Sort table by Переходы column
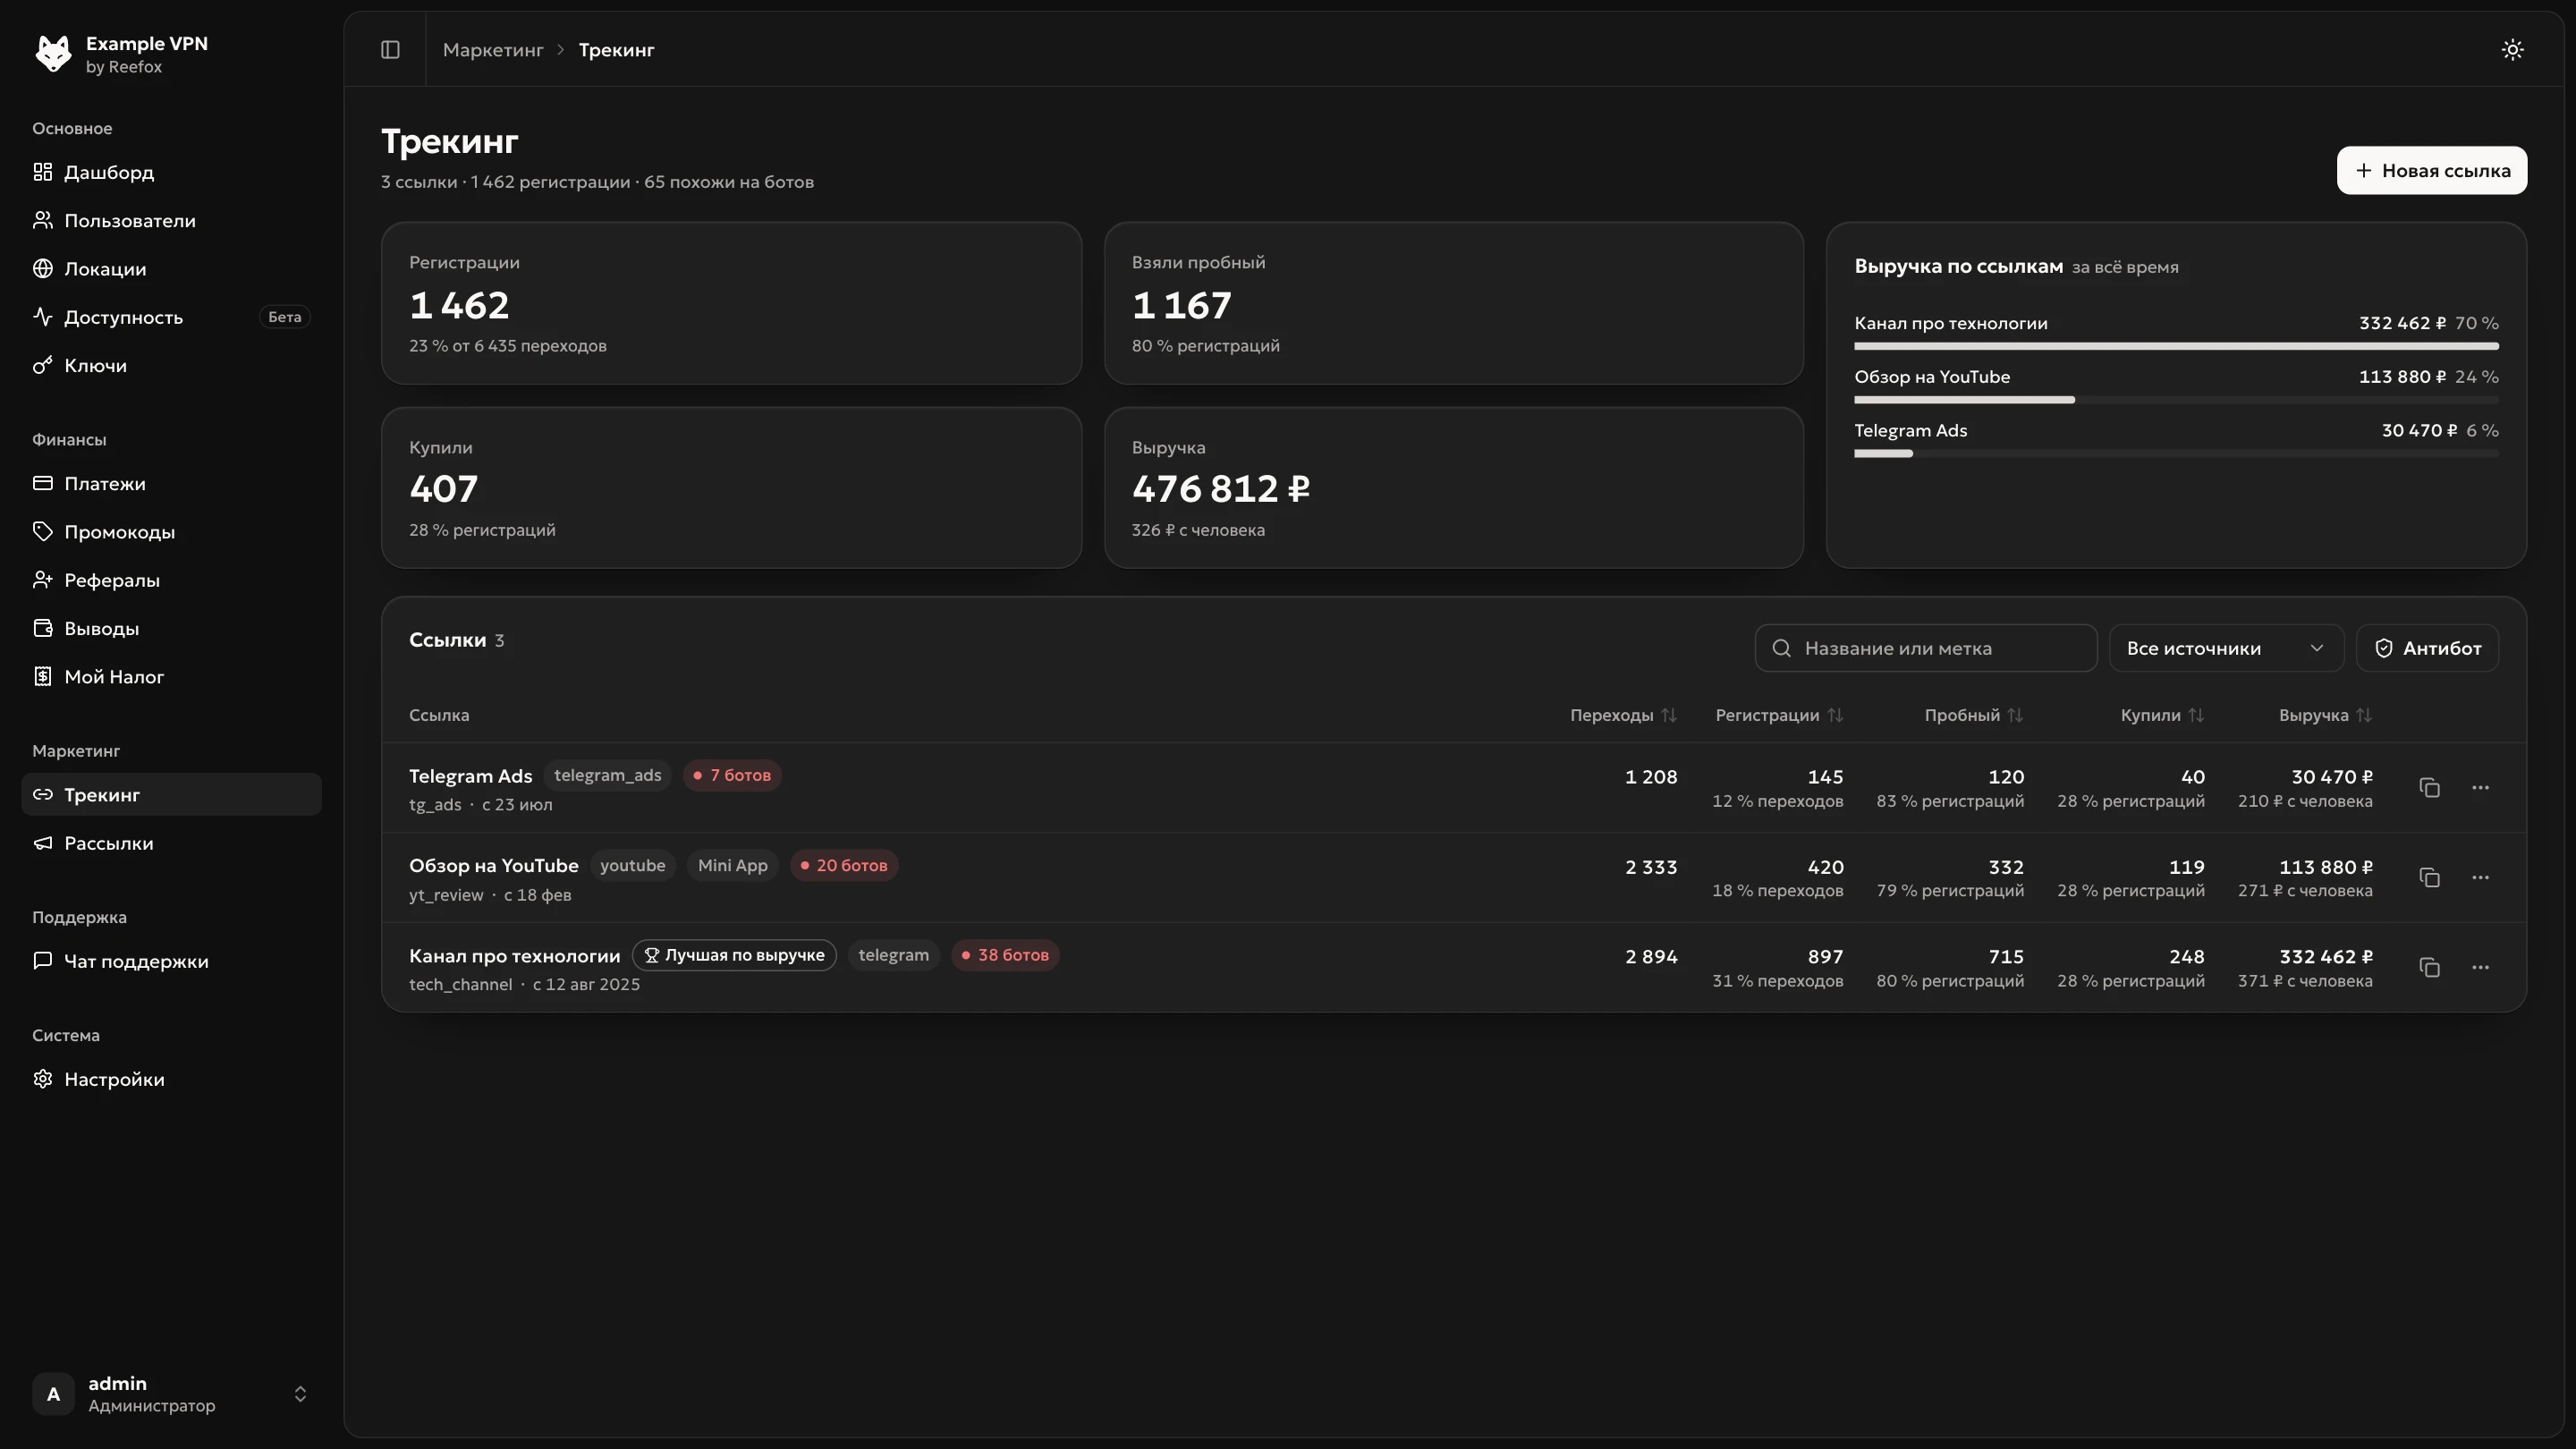 [x=1623, y=715]
